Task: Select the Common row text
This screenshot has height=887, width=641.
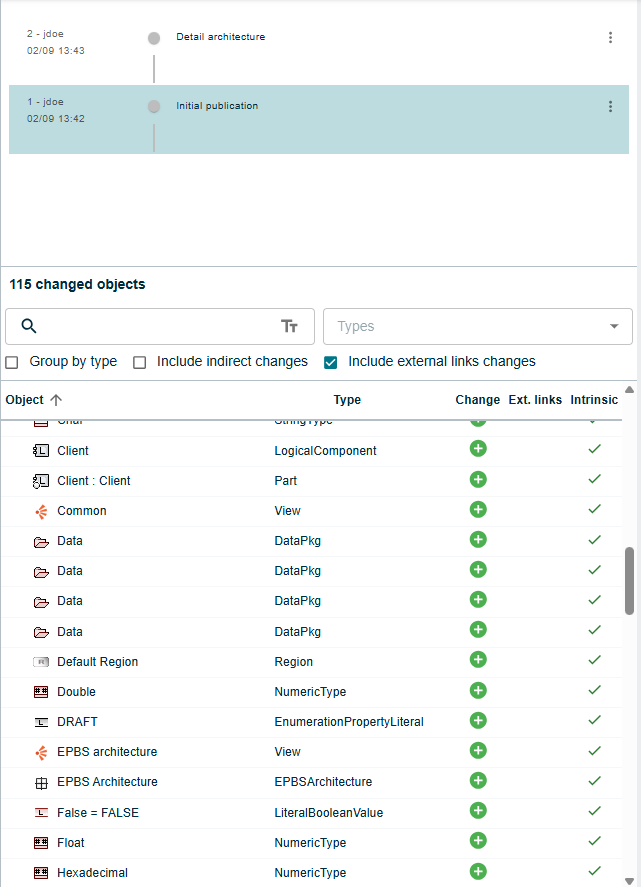Action: [x=81, y=511]
